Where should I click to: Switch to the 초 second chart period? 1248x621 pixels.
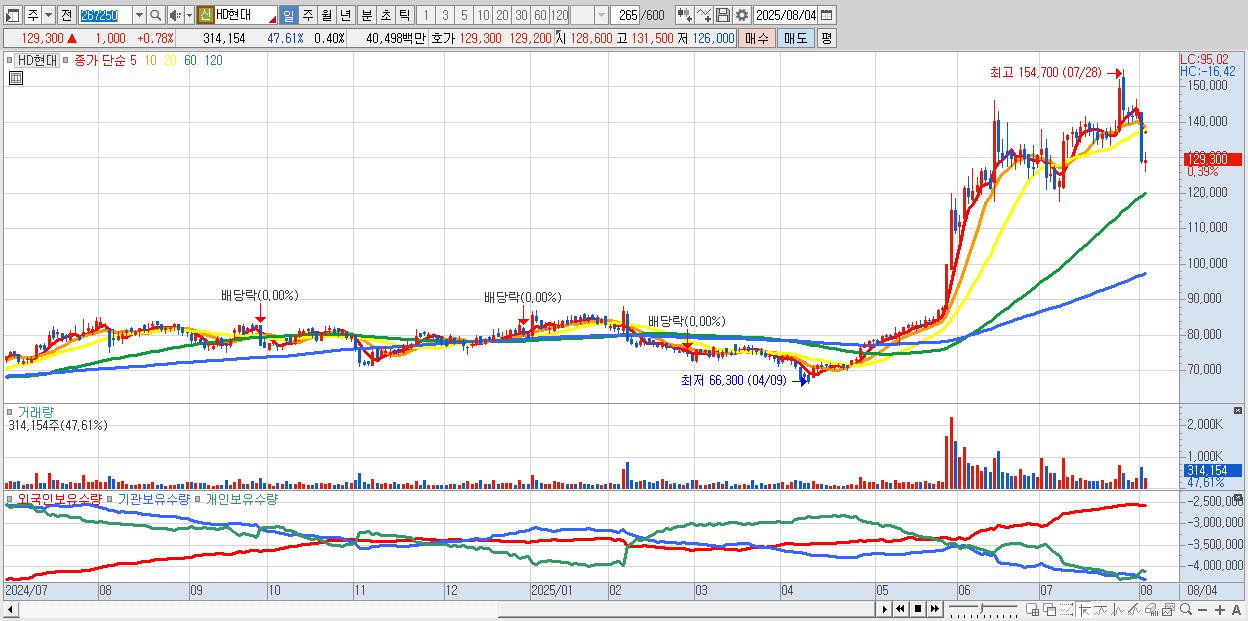(386, 15)
